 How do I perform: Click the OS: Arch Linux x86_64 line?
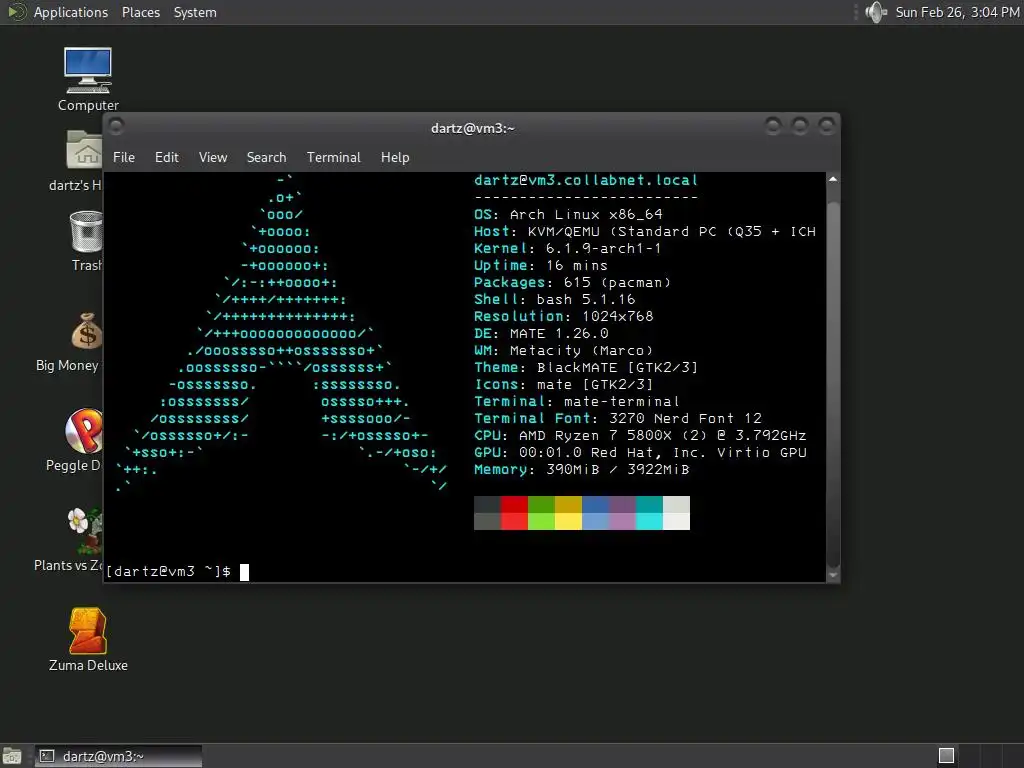(568, 214)
